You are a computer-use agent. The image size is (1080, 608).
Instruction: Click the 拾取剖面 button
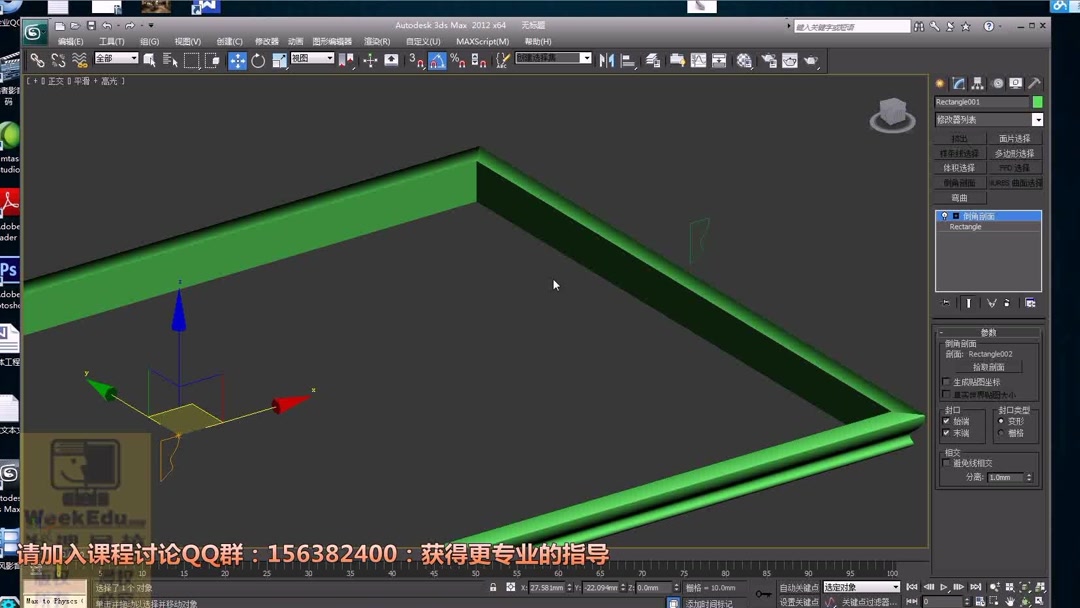(x=989, y=366)
